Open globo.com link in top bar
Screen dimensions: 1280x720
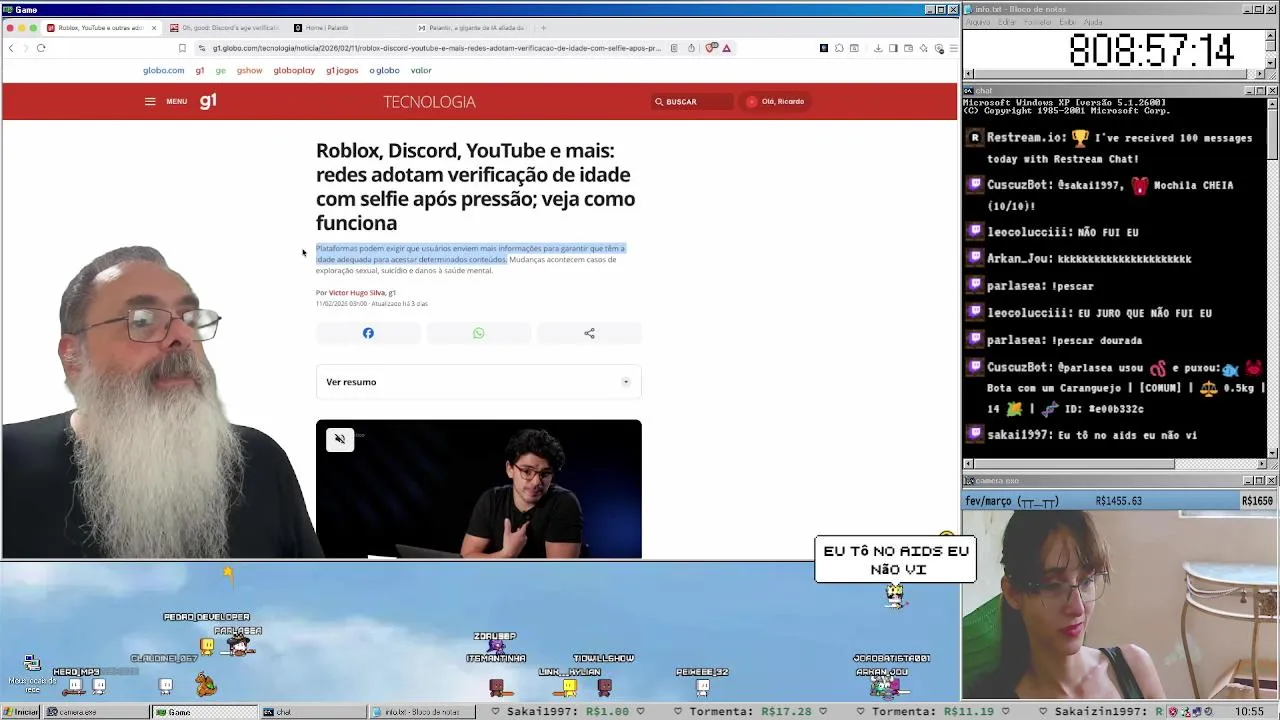point(163,70)
